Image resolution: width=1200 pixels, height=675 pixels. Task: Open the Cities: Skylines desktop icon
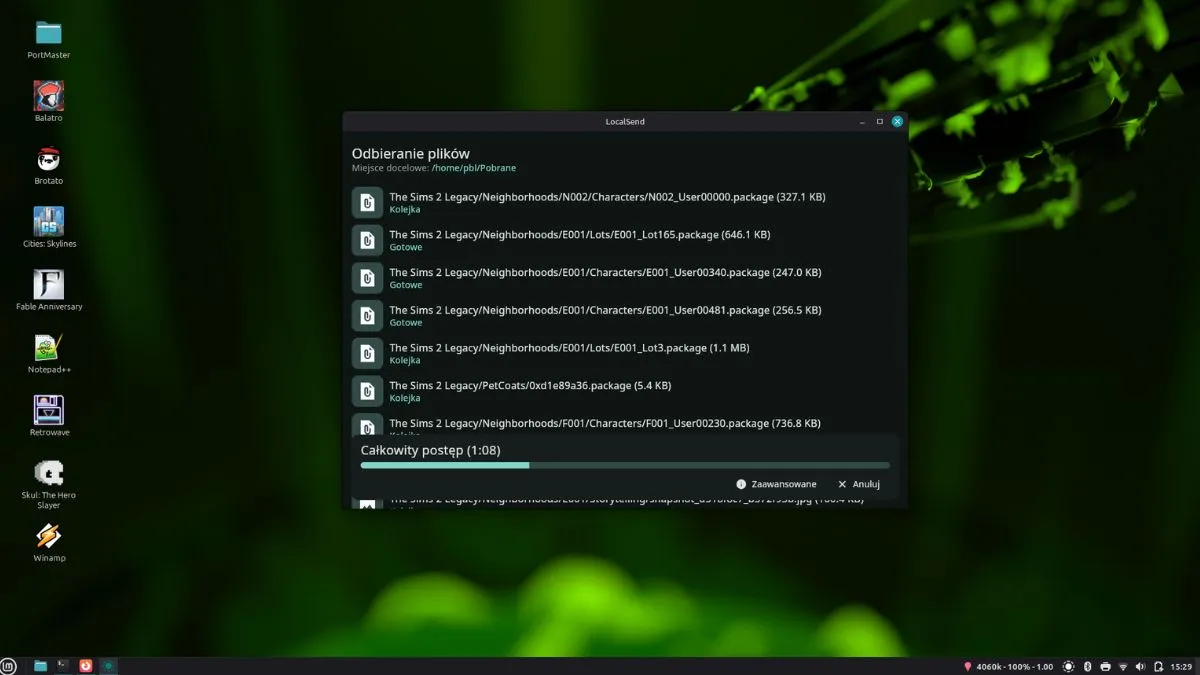(x=48, y=221)
